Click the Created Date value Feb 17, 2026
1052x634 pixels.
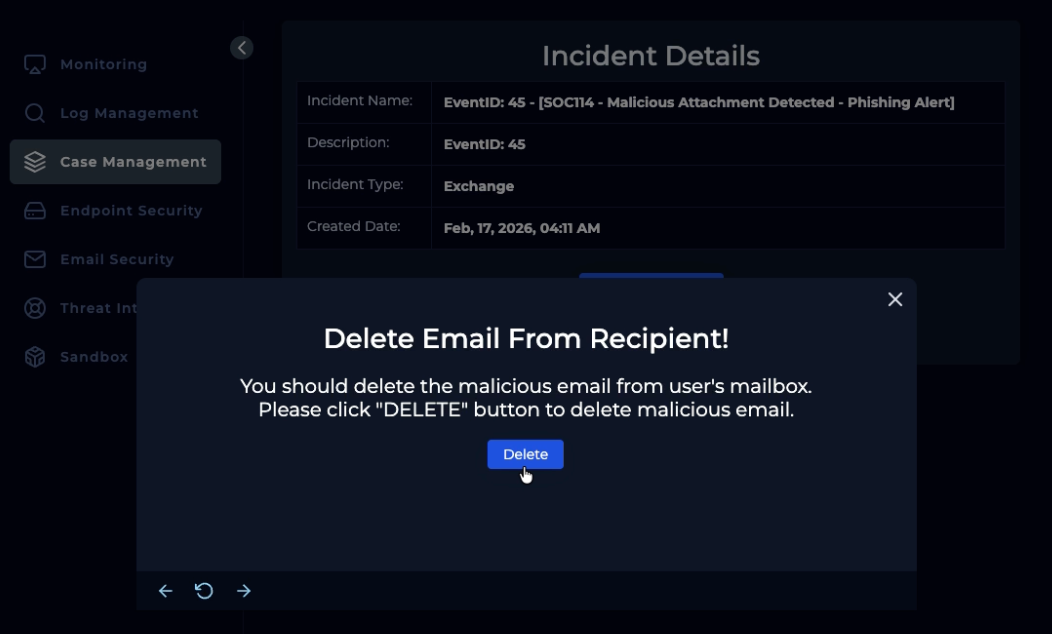521,228
